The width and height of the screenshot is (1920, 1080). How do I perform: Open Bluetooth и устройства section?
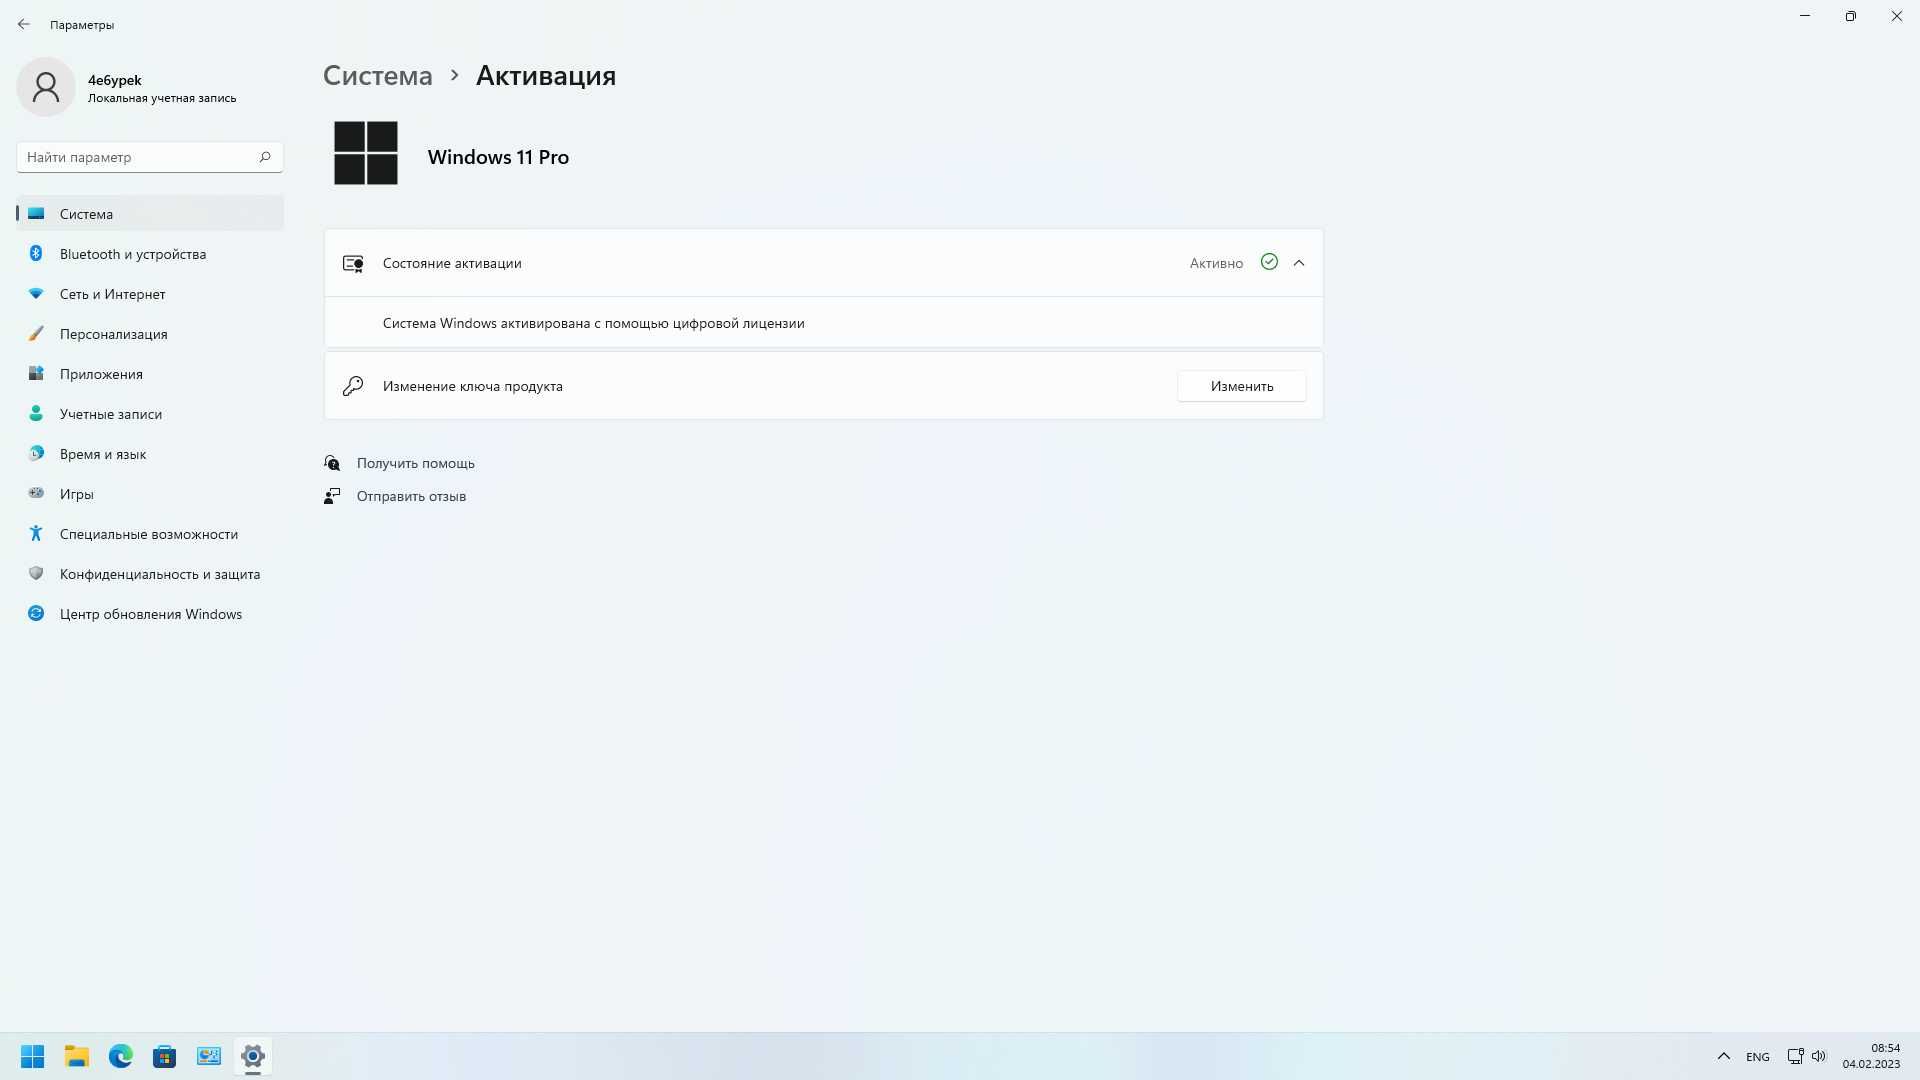click(x=150, y=254)
